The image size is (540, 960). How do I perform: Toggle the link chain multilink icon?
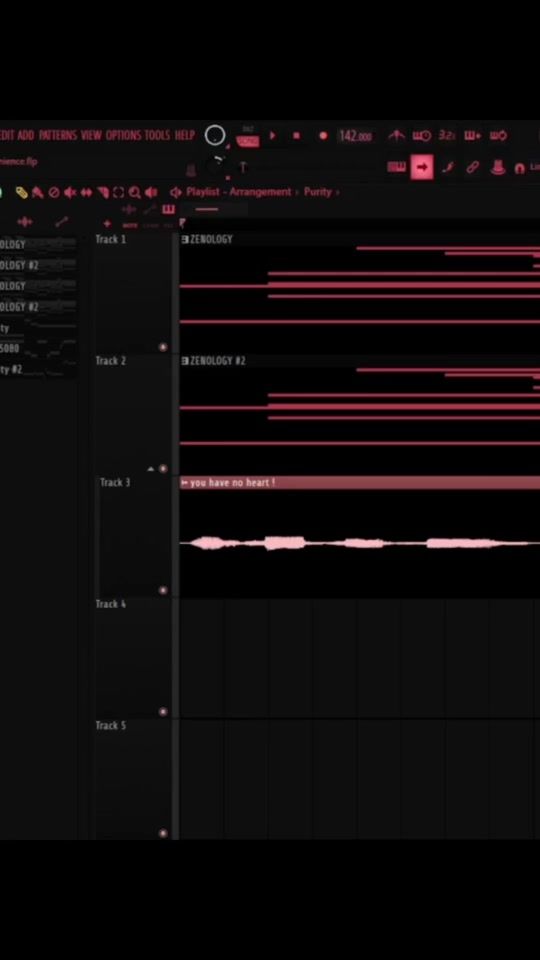[x=473, y=167]
